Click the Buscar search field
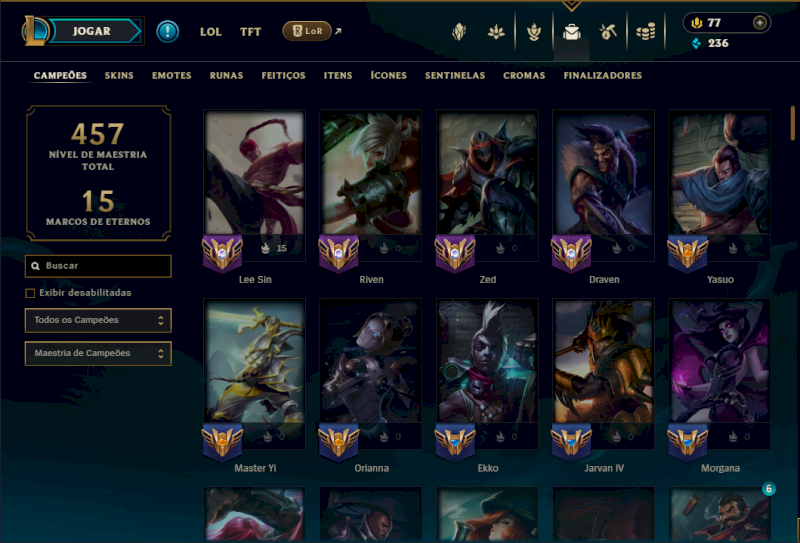 pos(98,266)
